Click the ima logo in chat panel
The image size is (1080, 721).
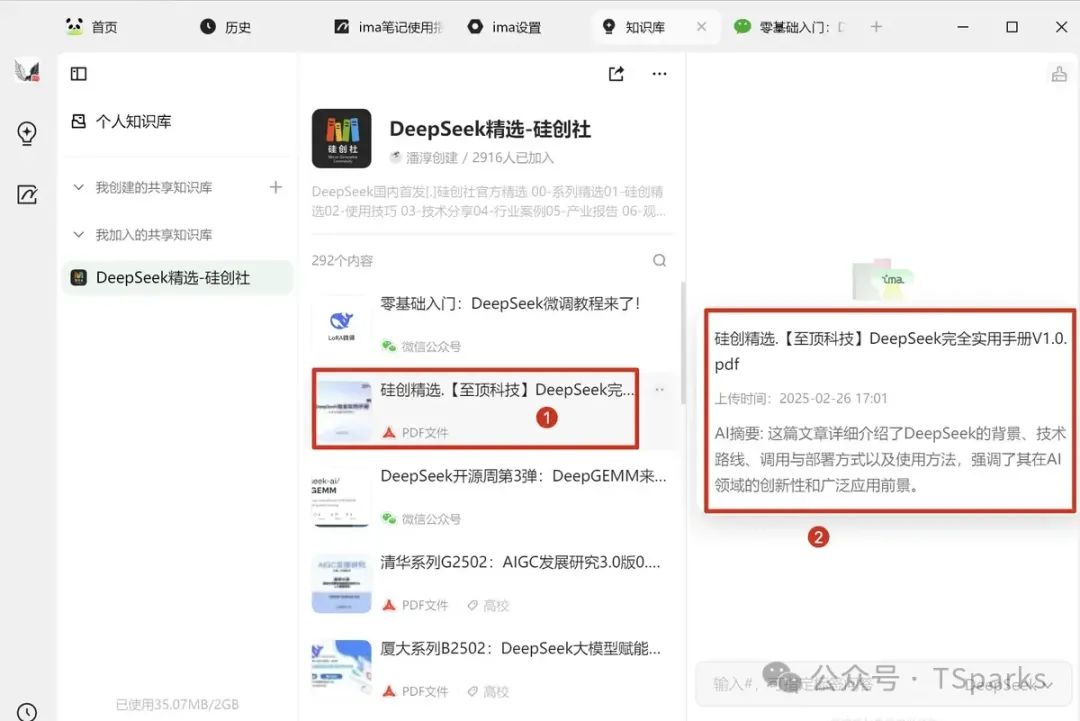coord(882,279)
